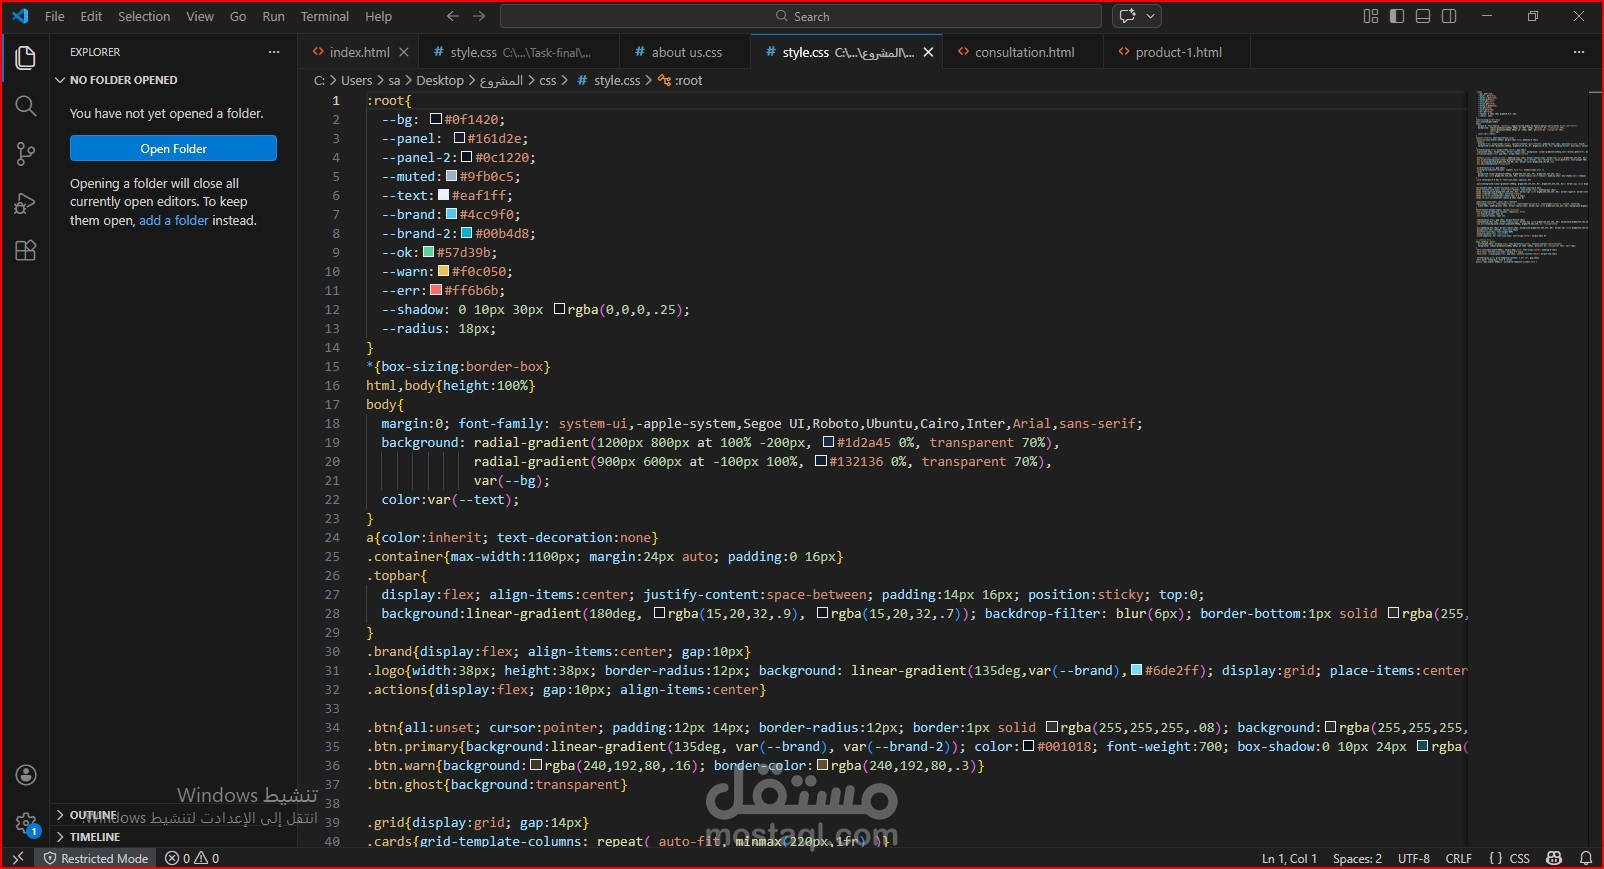Screen dimensions: 1604x869
Task: Open the Copilot chat icon
Action: [x=1128, y=16]
